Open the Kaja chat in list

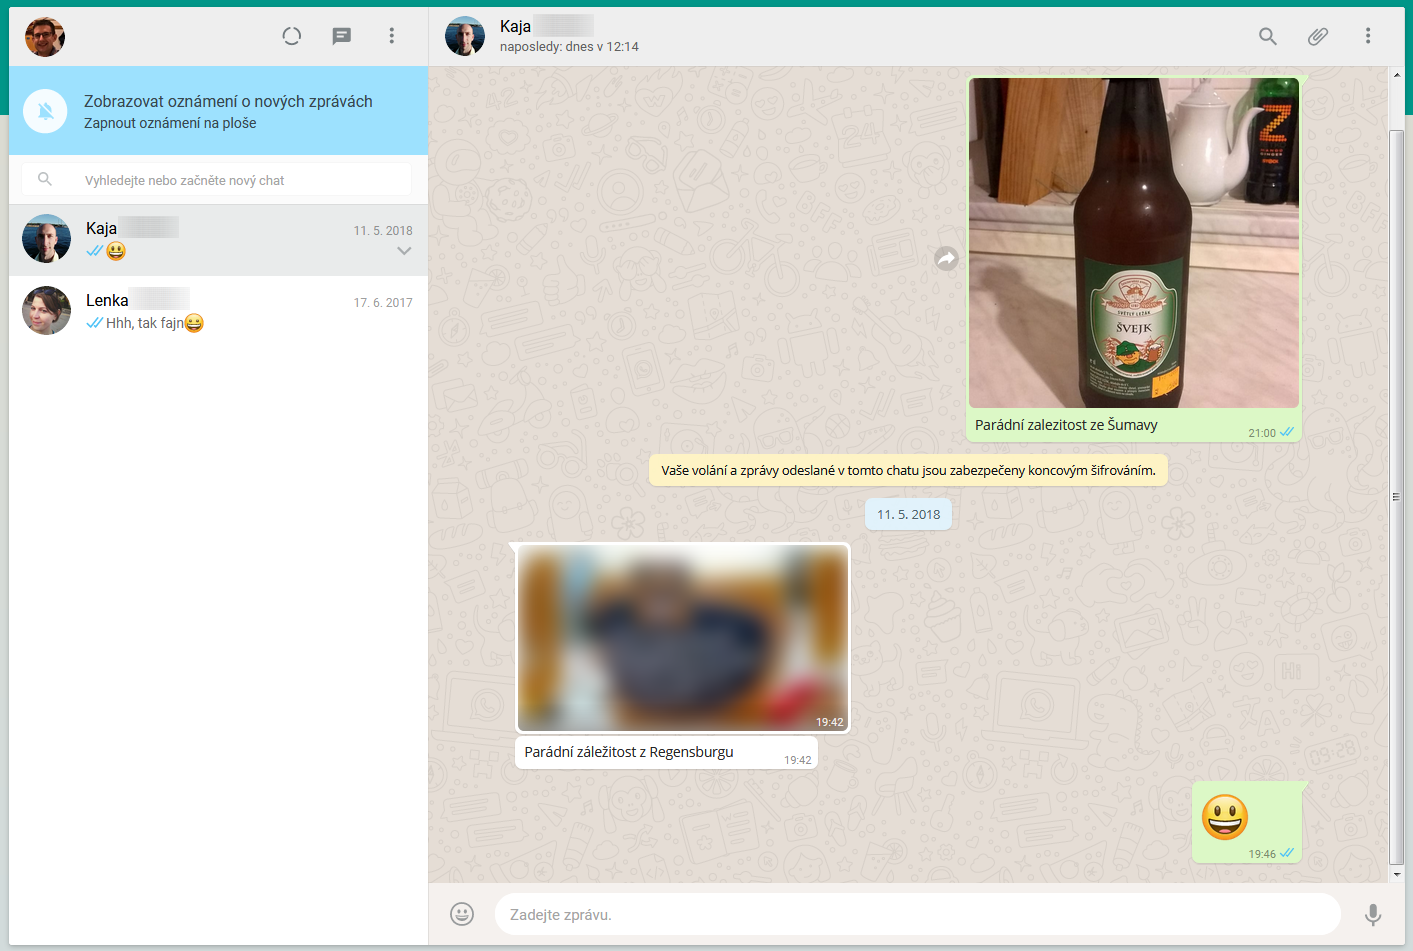coord(218,240)
